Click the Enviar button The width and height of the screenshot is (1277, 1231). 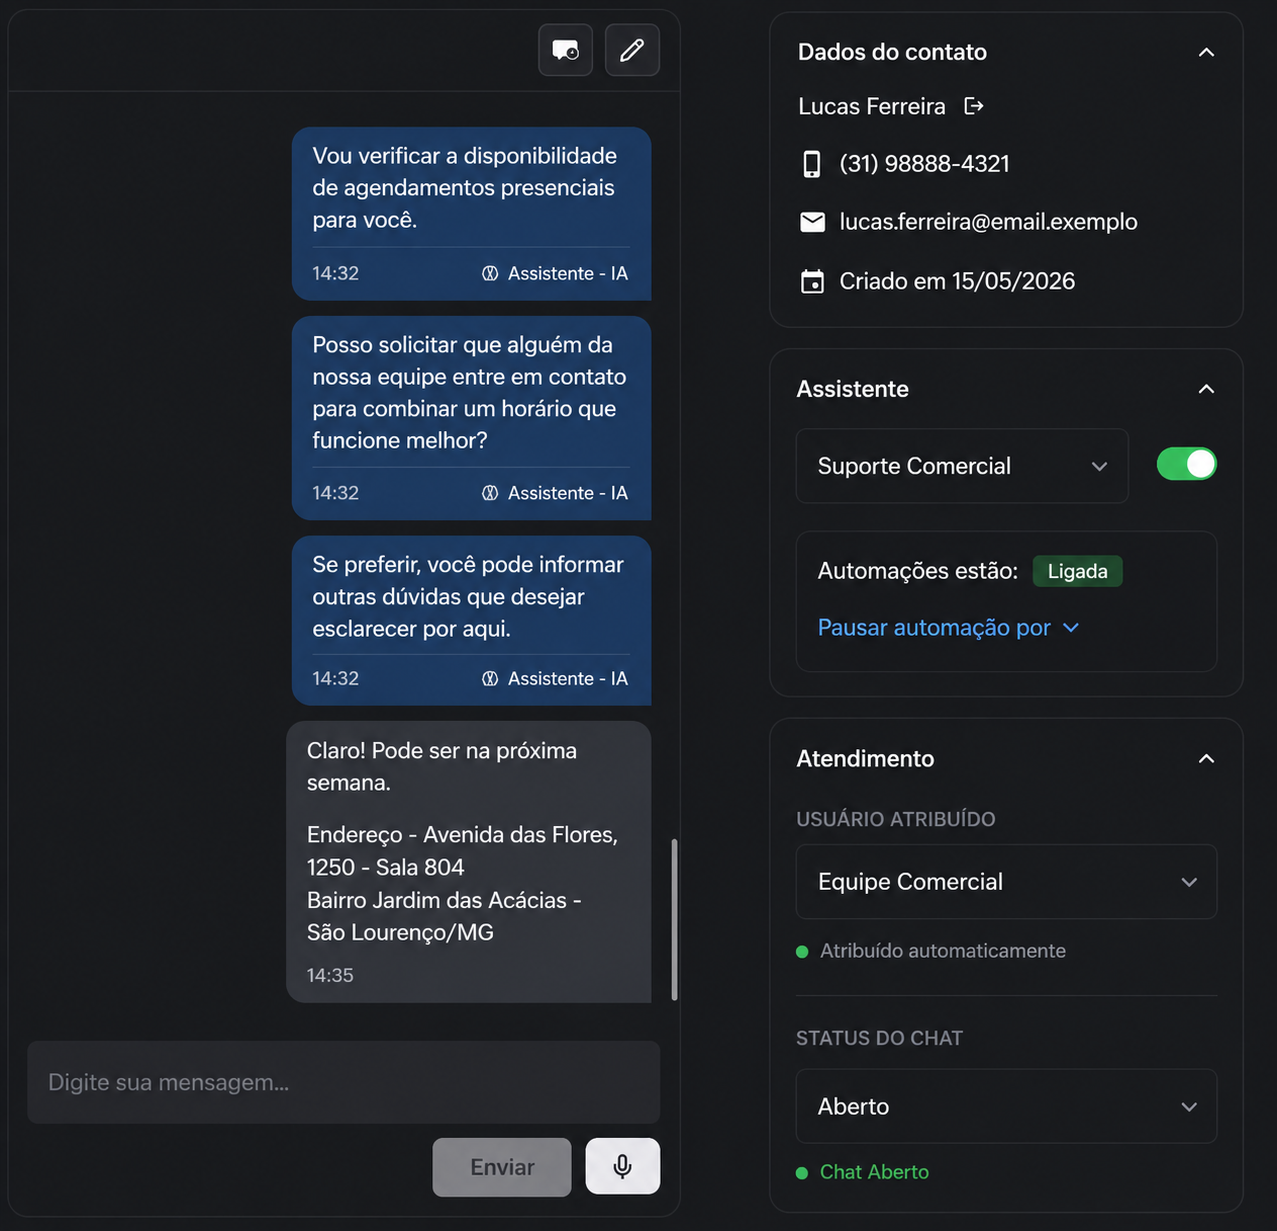[x=502, y=1167]
